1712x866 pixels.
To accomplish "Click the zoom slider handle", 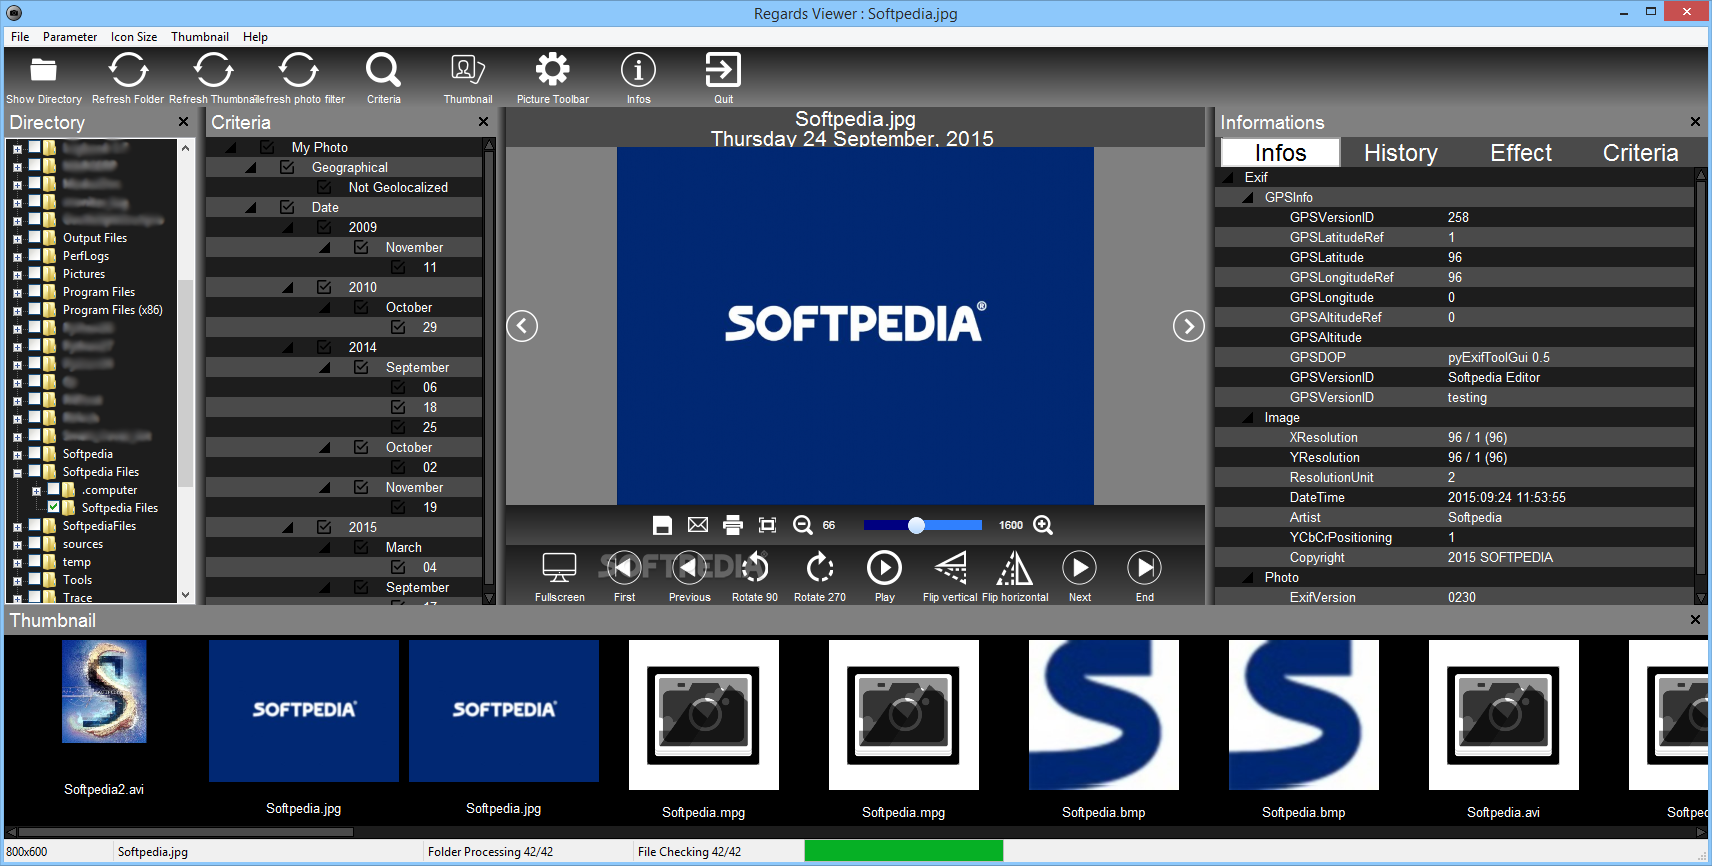I will click(x=916, y=525).
